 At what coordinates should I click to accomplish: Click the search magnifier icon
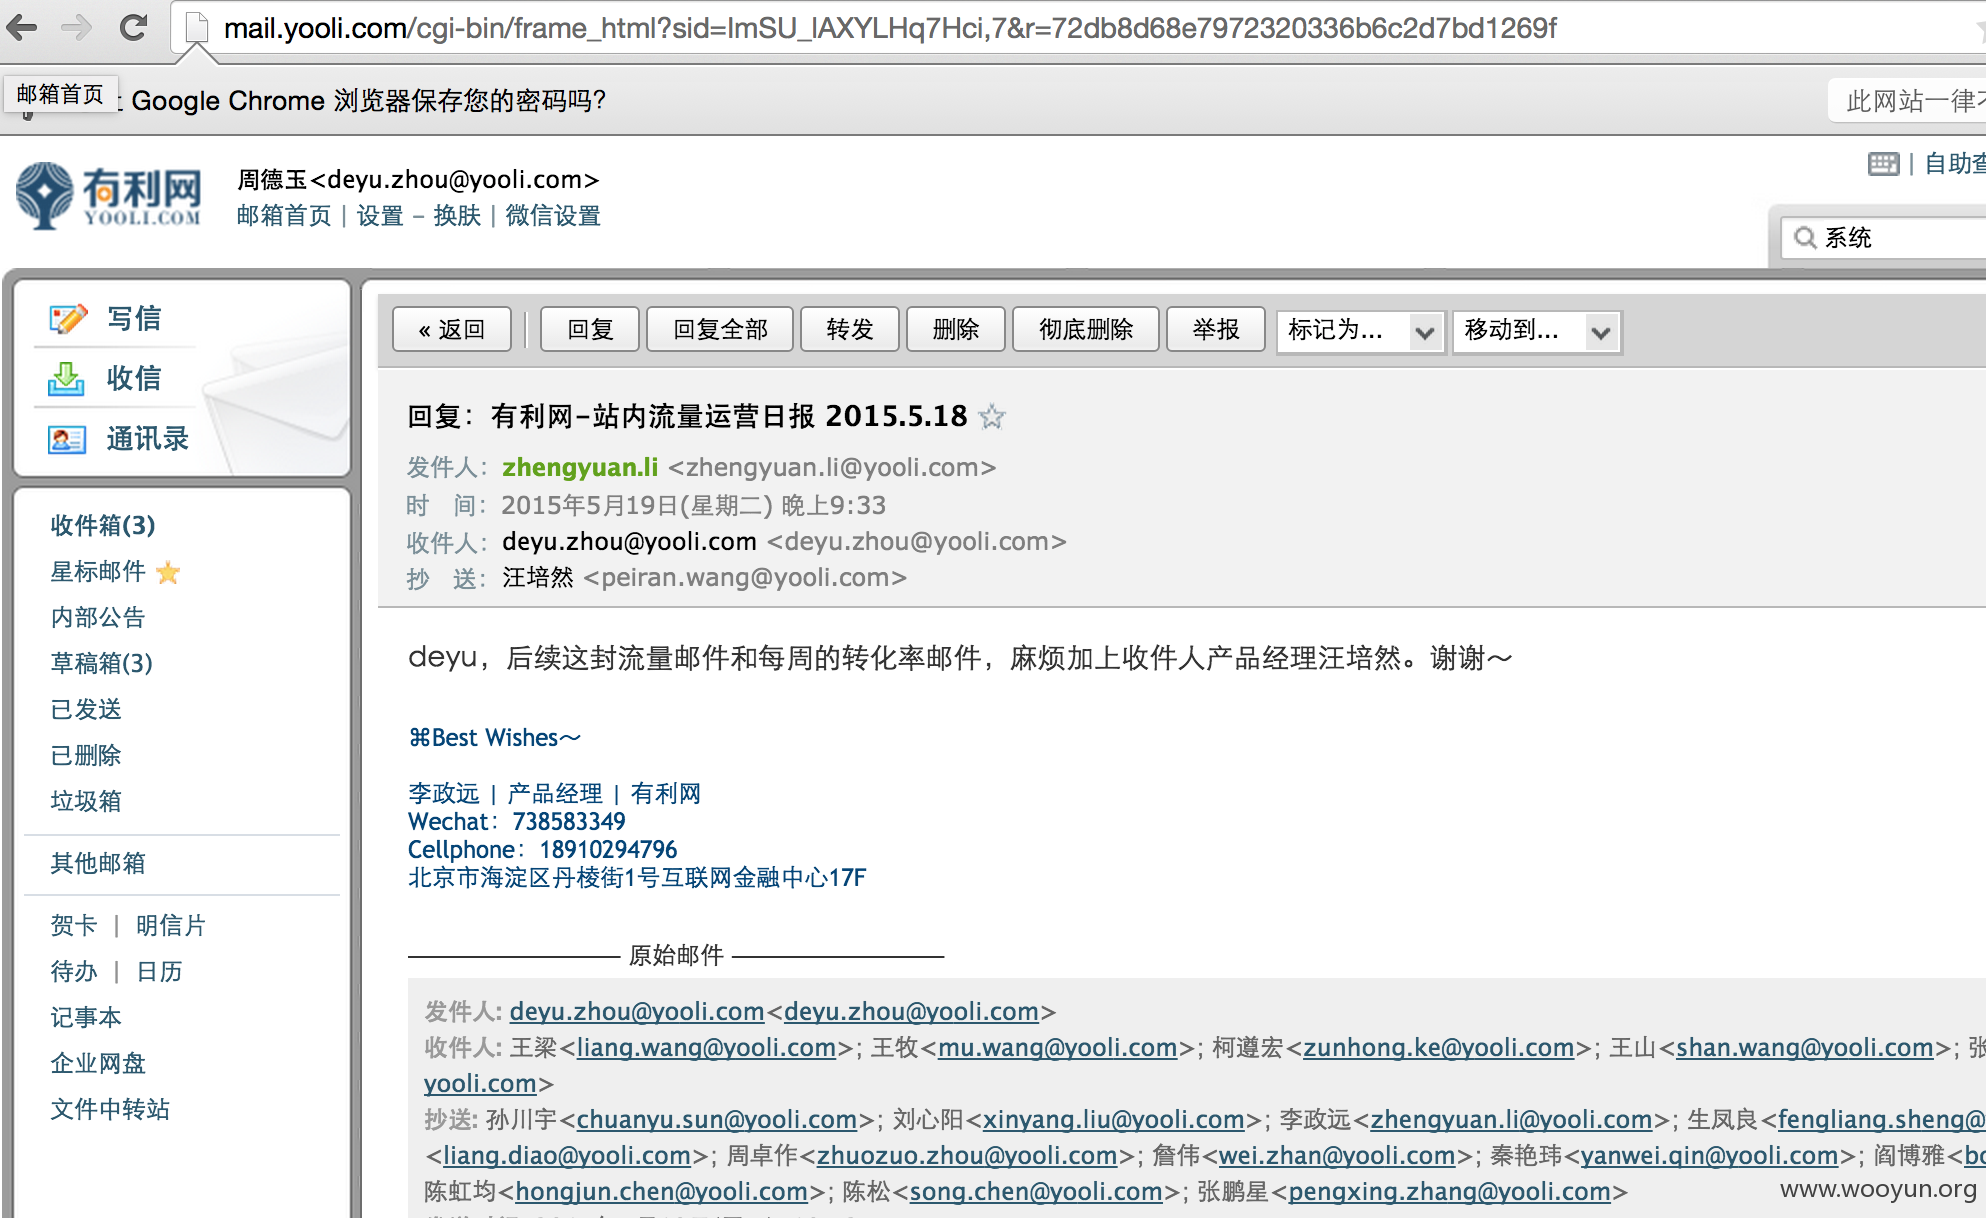click(x=1805, y=238)
